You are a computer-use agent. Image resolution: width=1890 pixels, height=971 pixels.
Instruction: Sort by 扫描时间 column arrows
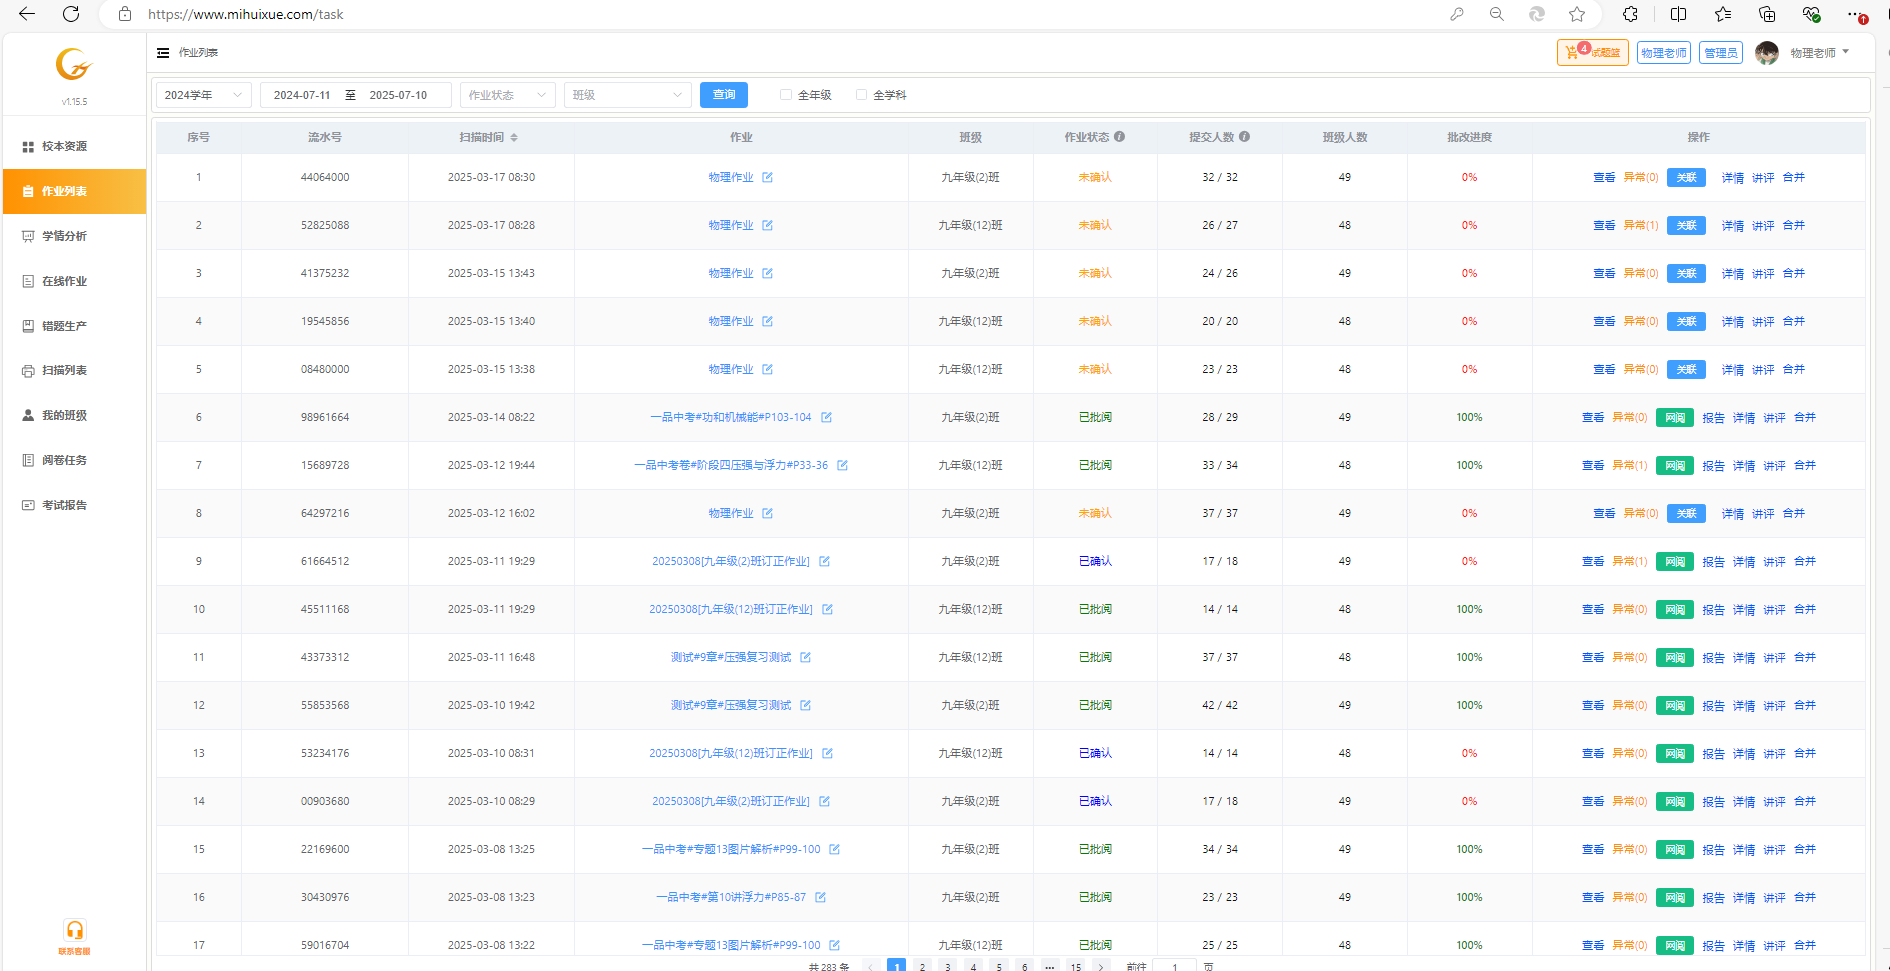514,138
